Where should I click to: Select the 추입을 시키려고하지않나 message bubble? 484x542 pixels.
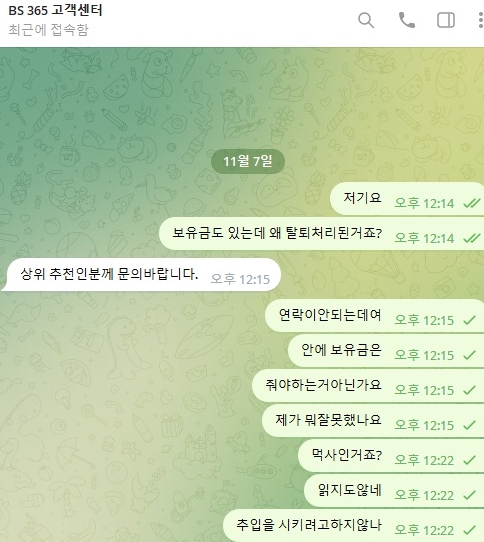(x=353, y=525)
